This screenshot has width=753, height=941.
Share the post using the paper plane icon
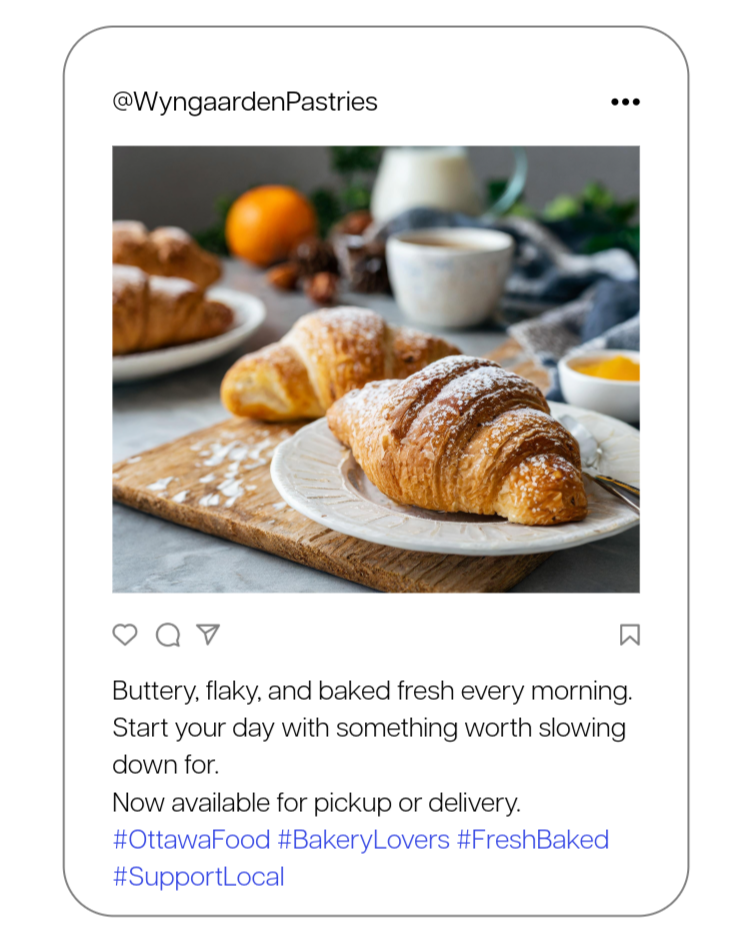tap(208, 634)
